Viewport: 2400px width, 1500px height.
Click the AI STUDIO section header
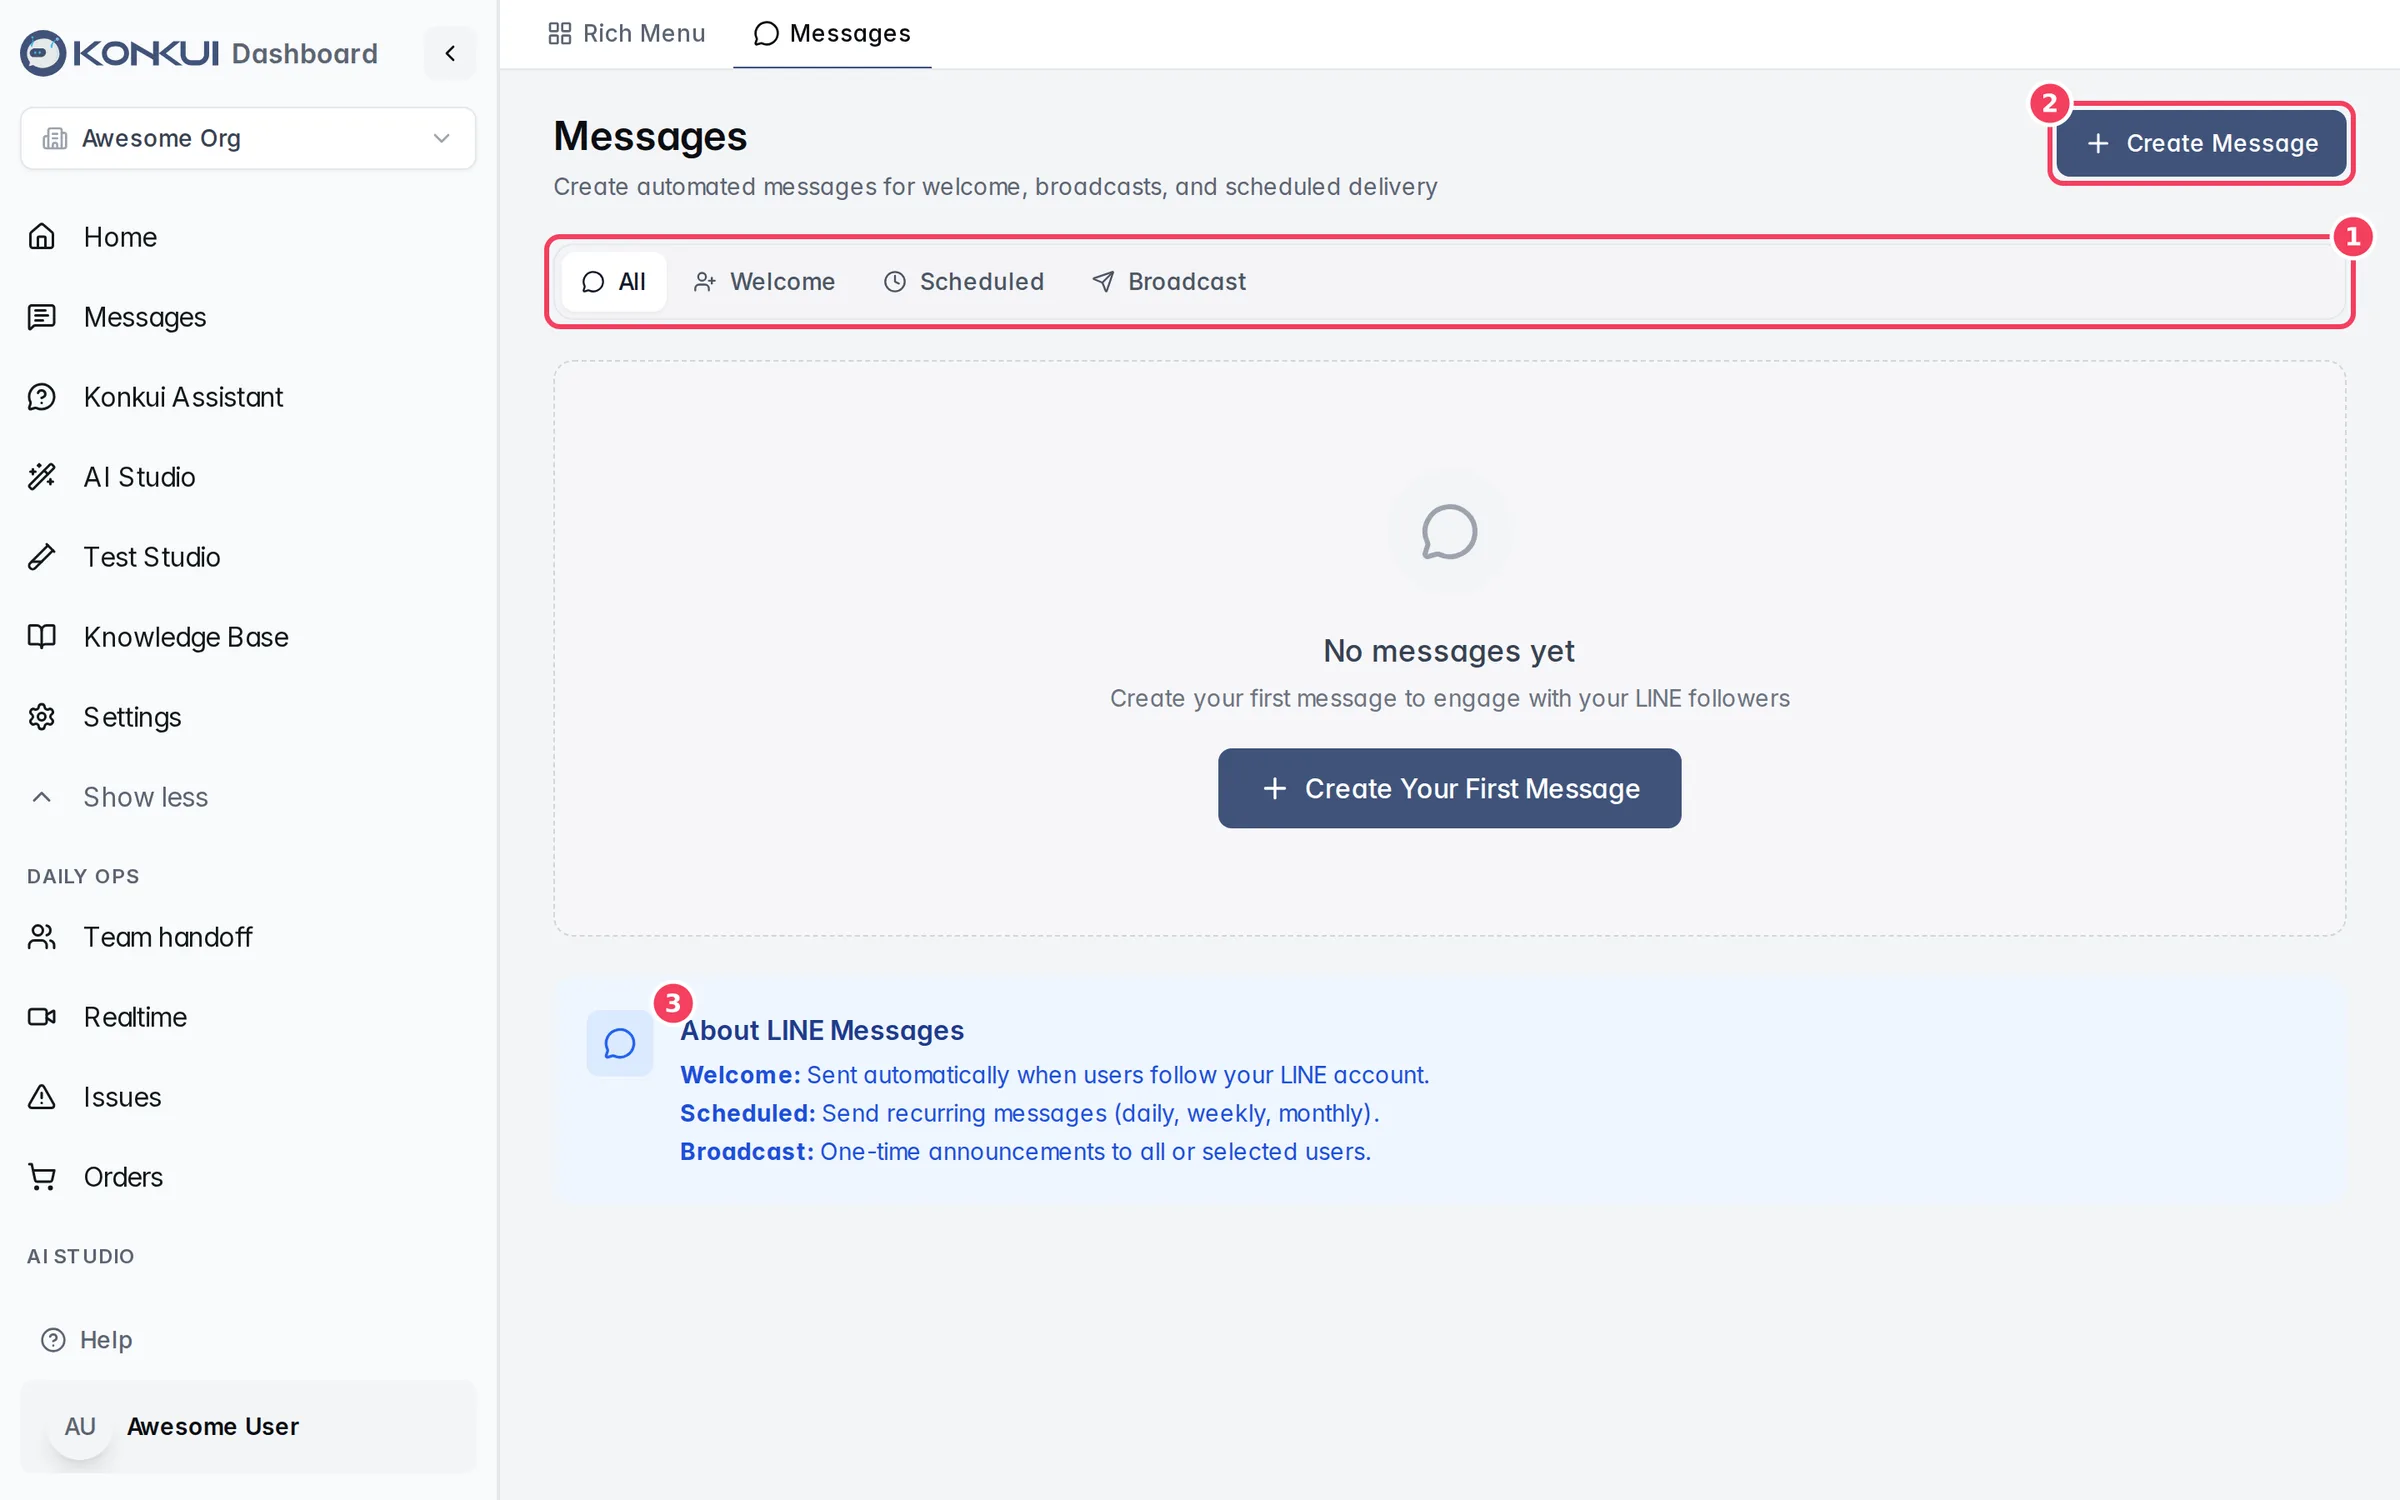tap(80, 1257)
